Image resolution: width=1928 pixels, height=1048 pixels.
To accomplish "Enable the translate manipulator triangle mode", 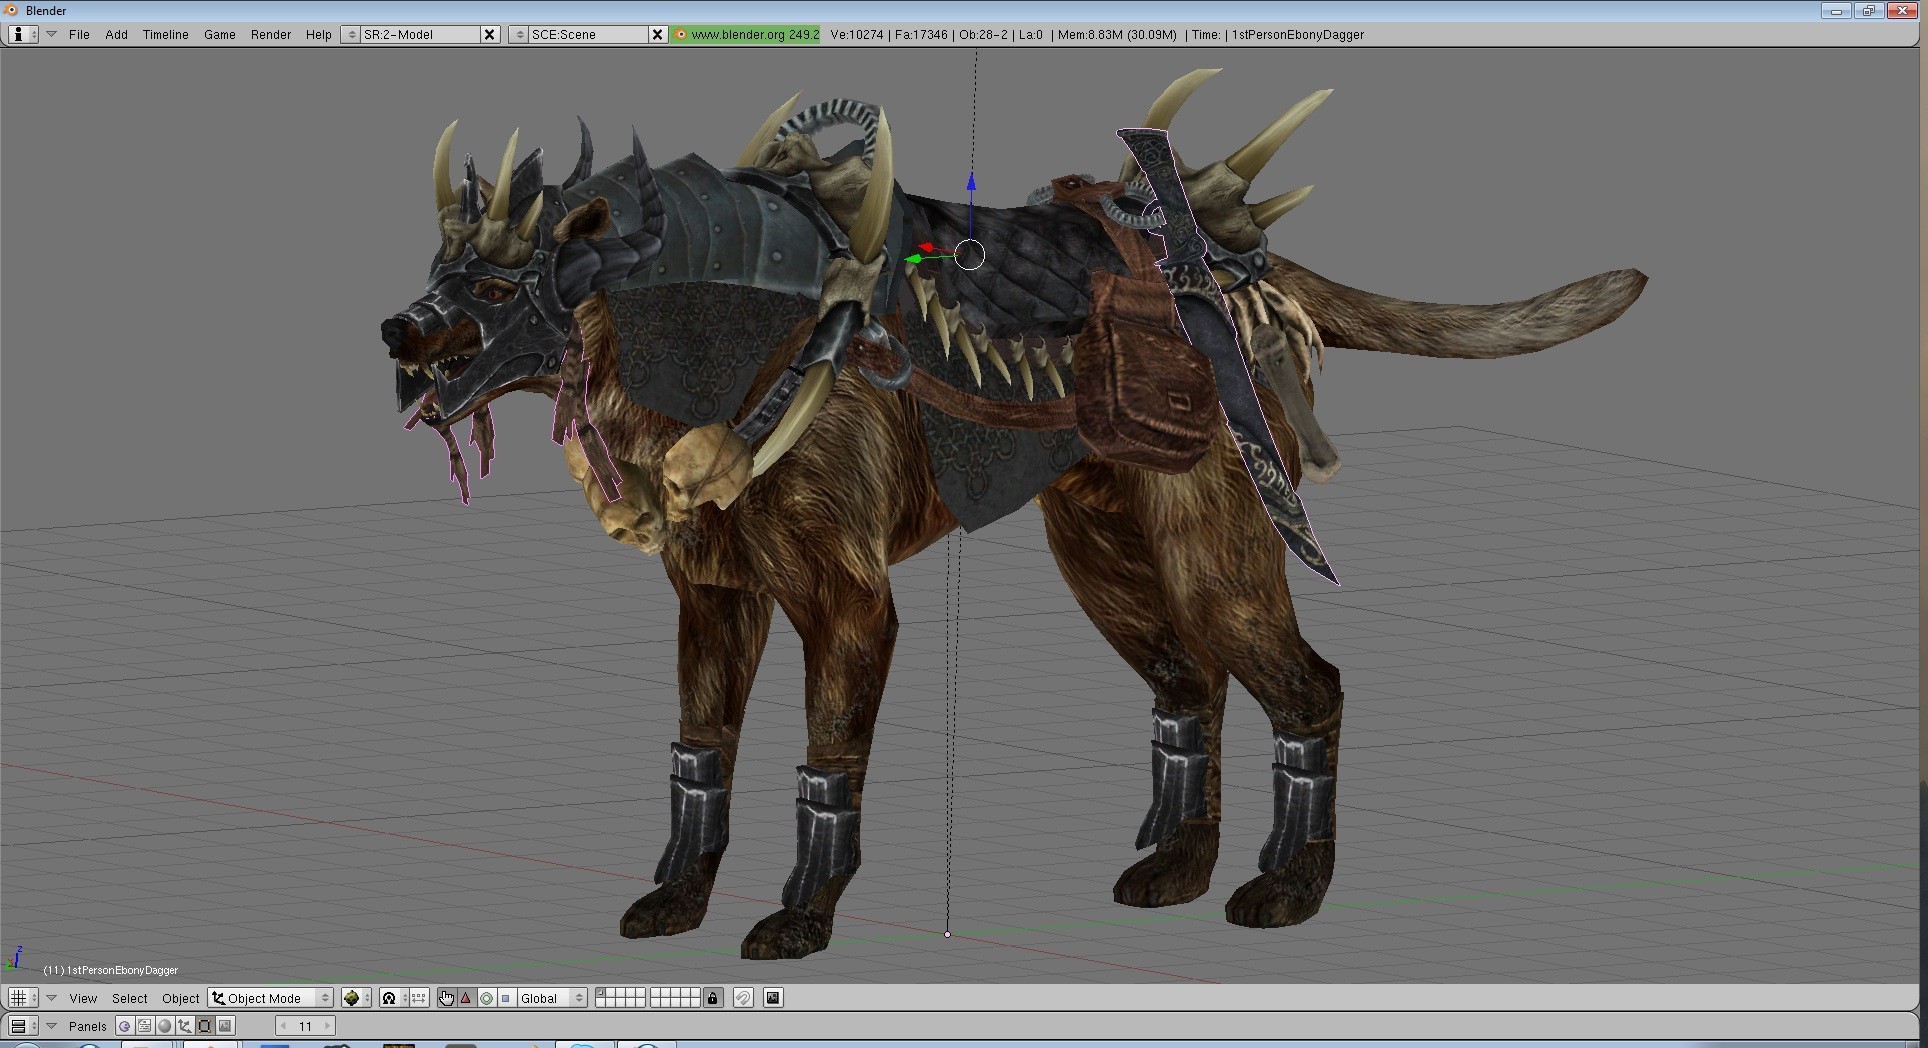I will pyautogui.click(x=466, y=998).
